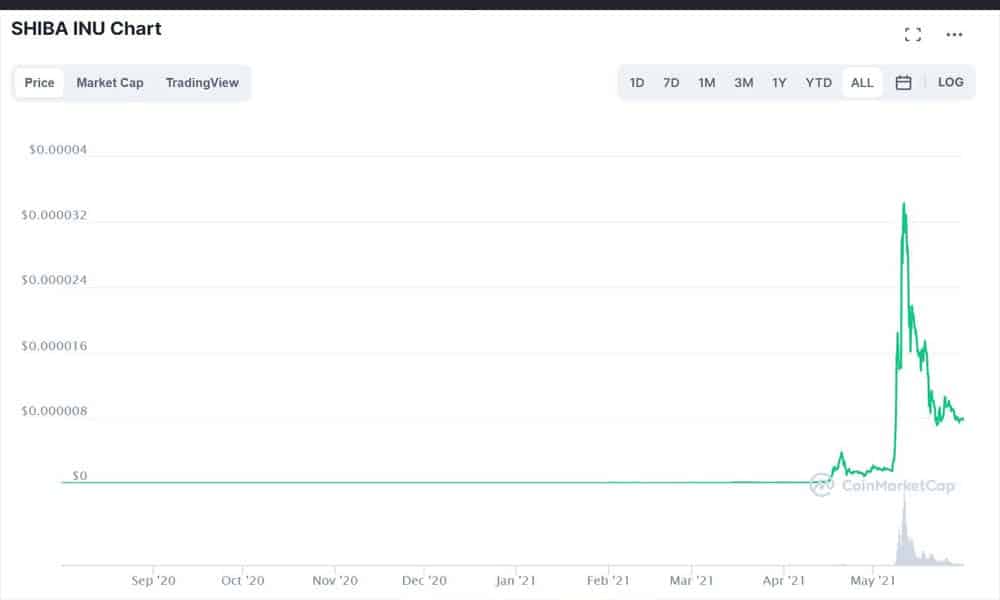The image size is (1000, 600).
Task: Switch to the TradingView tab
Action: [202, 83]
